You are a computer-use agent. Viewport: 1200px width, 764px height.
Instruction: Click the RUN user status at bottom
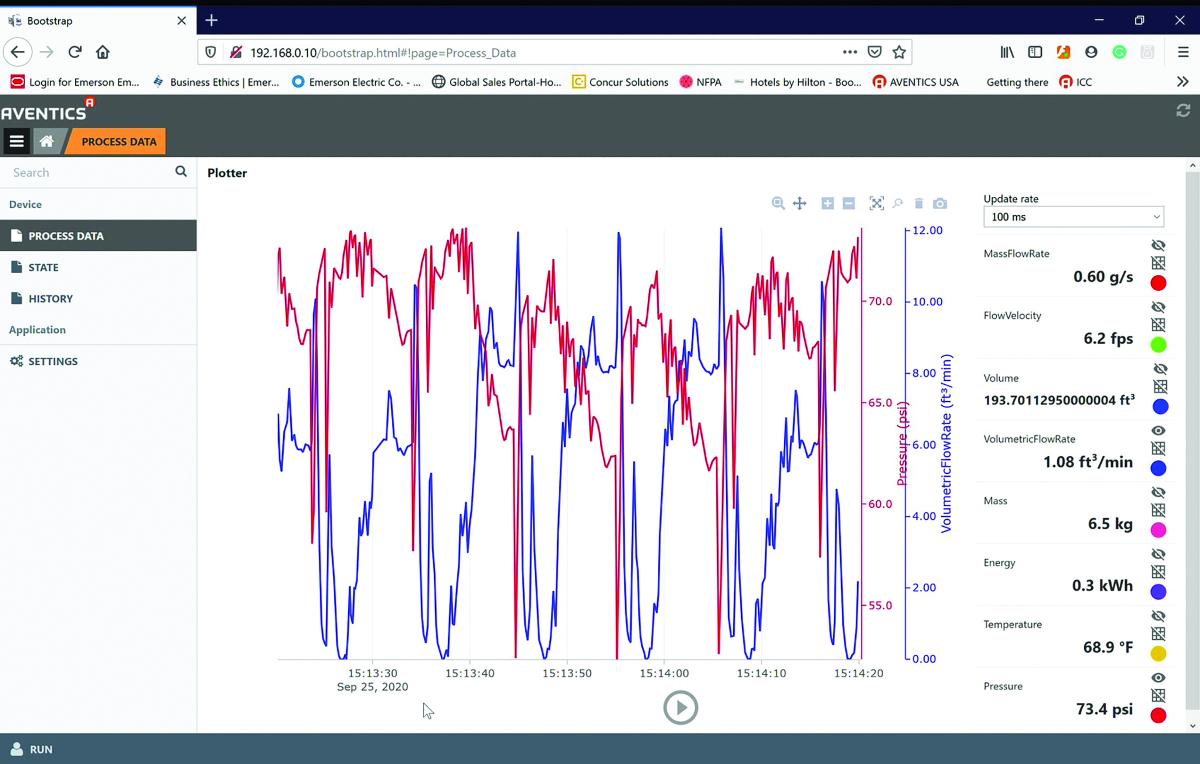31,749
